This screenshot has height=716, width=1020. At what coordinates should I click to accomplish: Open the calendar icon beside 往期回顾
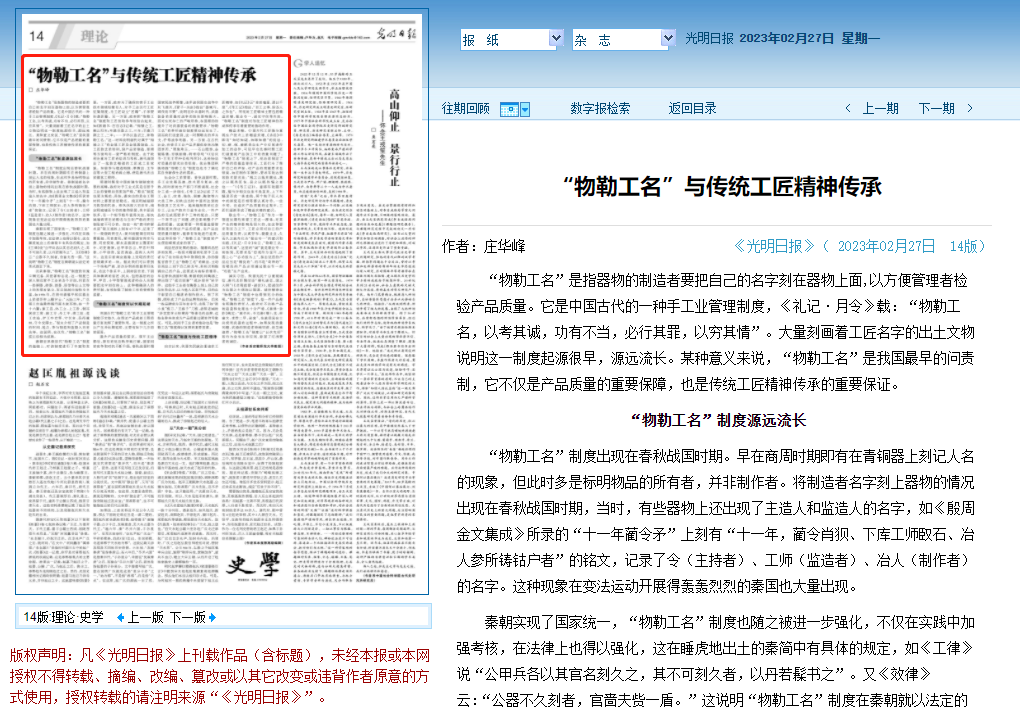(x=509, y=109)
